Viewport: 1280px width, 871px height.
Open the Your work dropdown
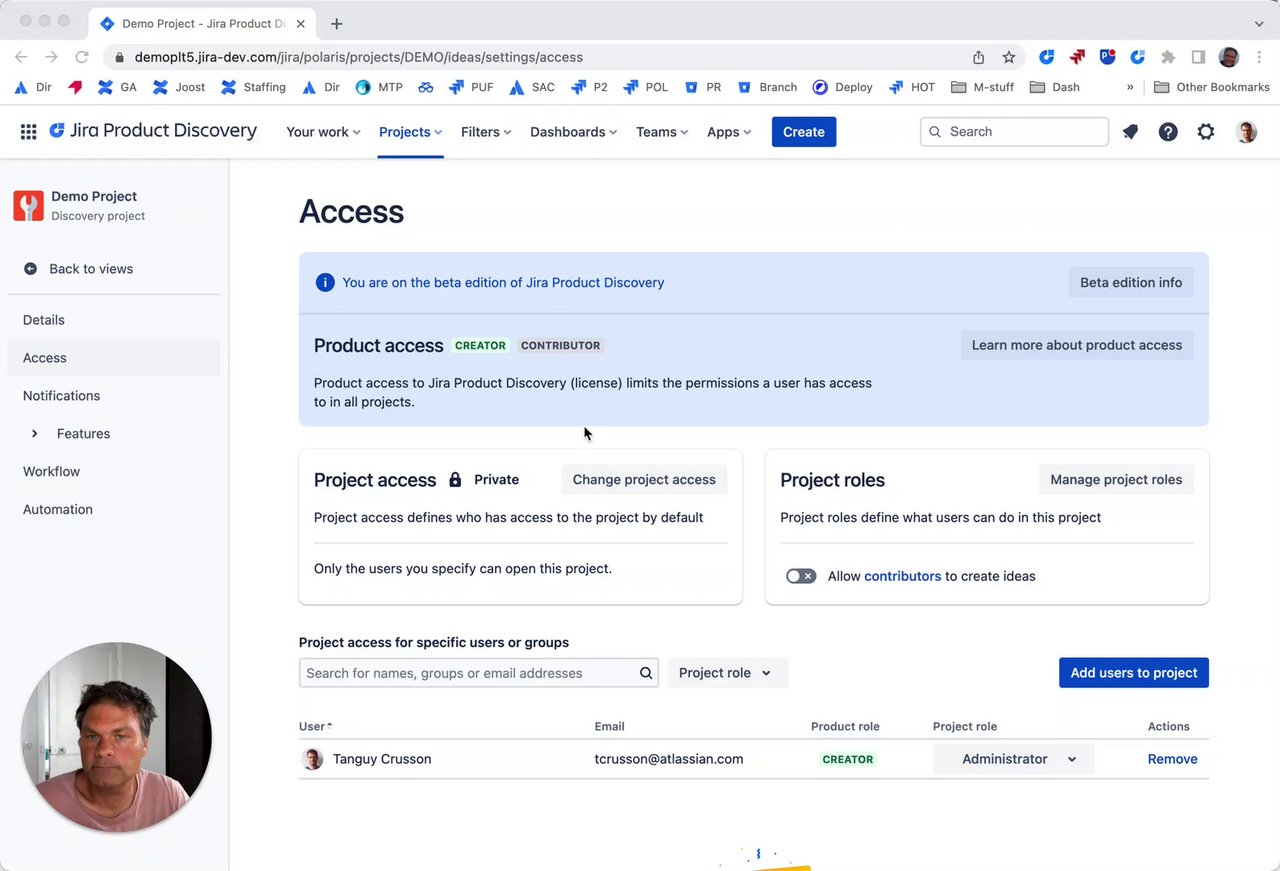coord(323,132)
